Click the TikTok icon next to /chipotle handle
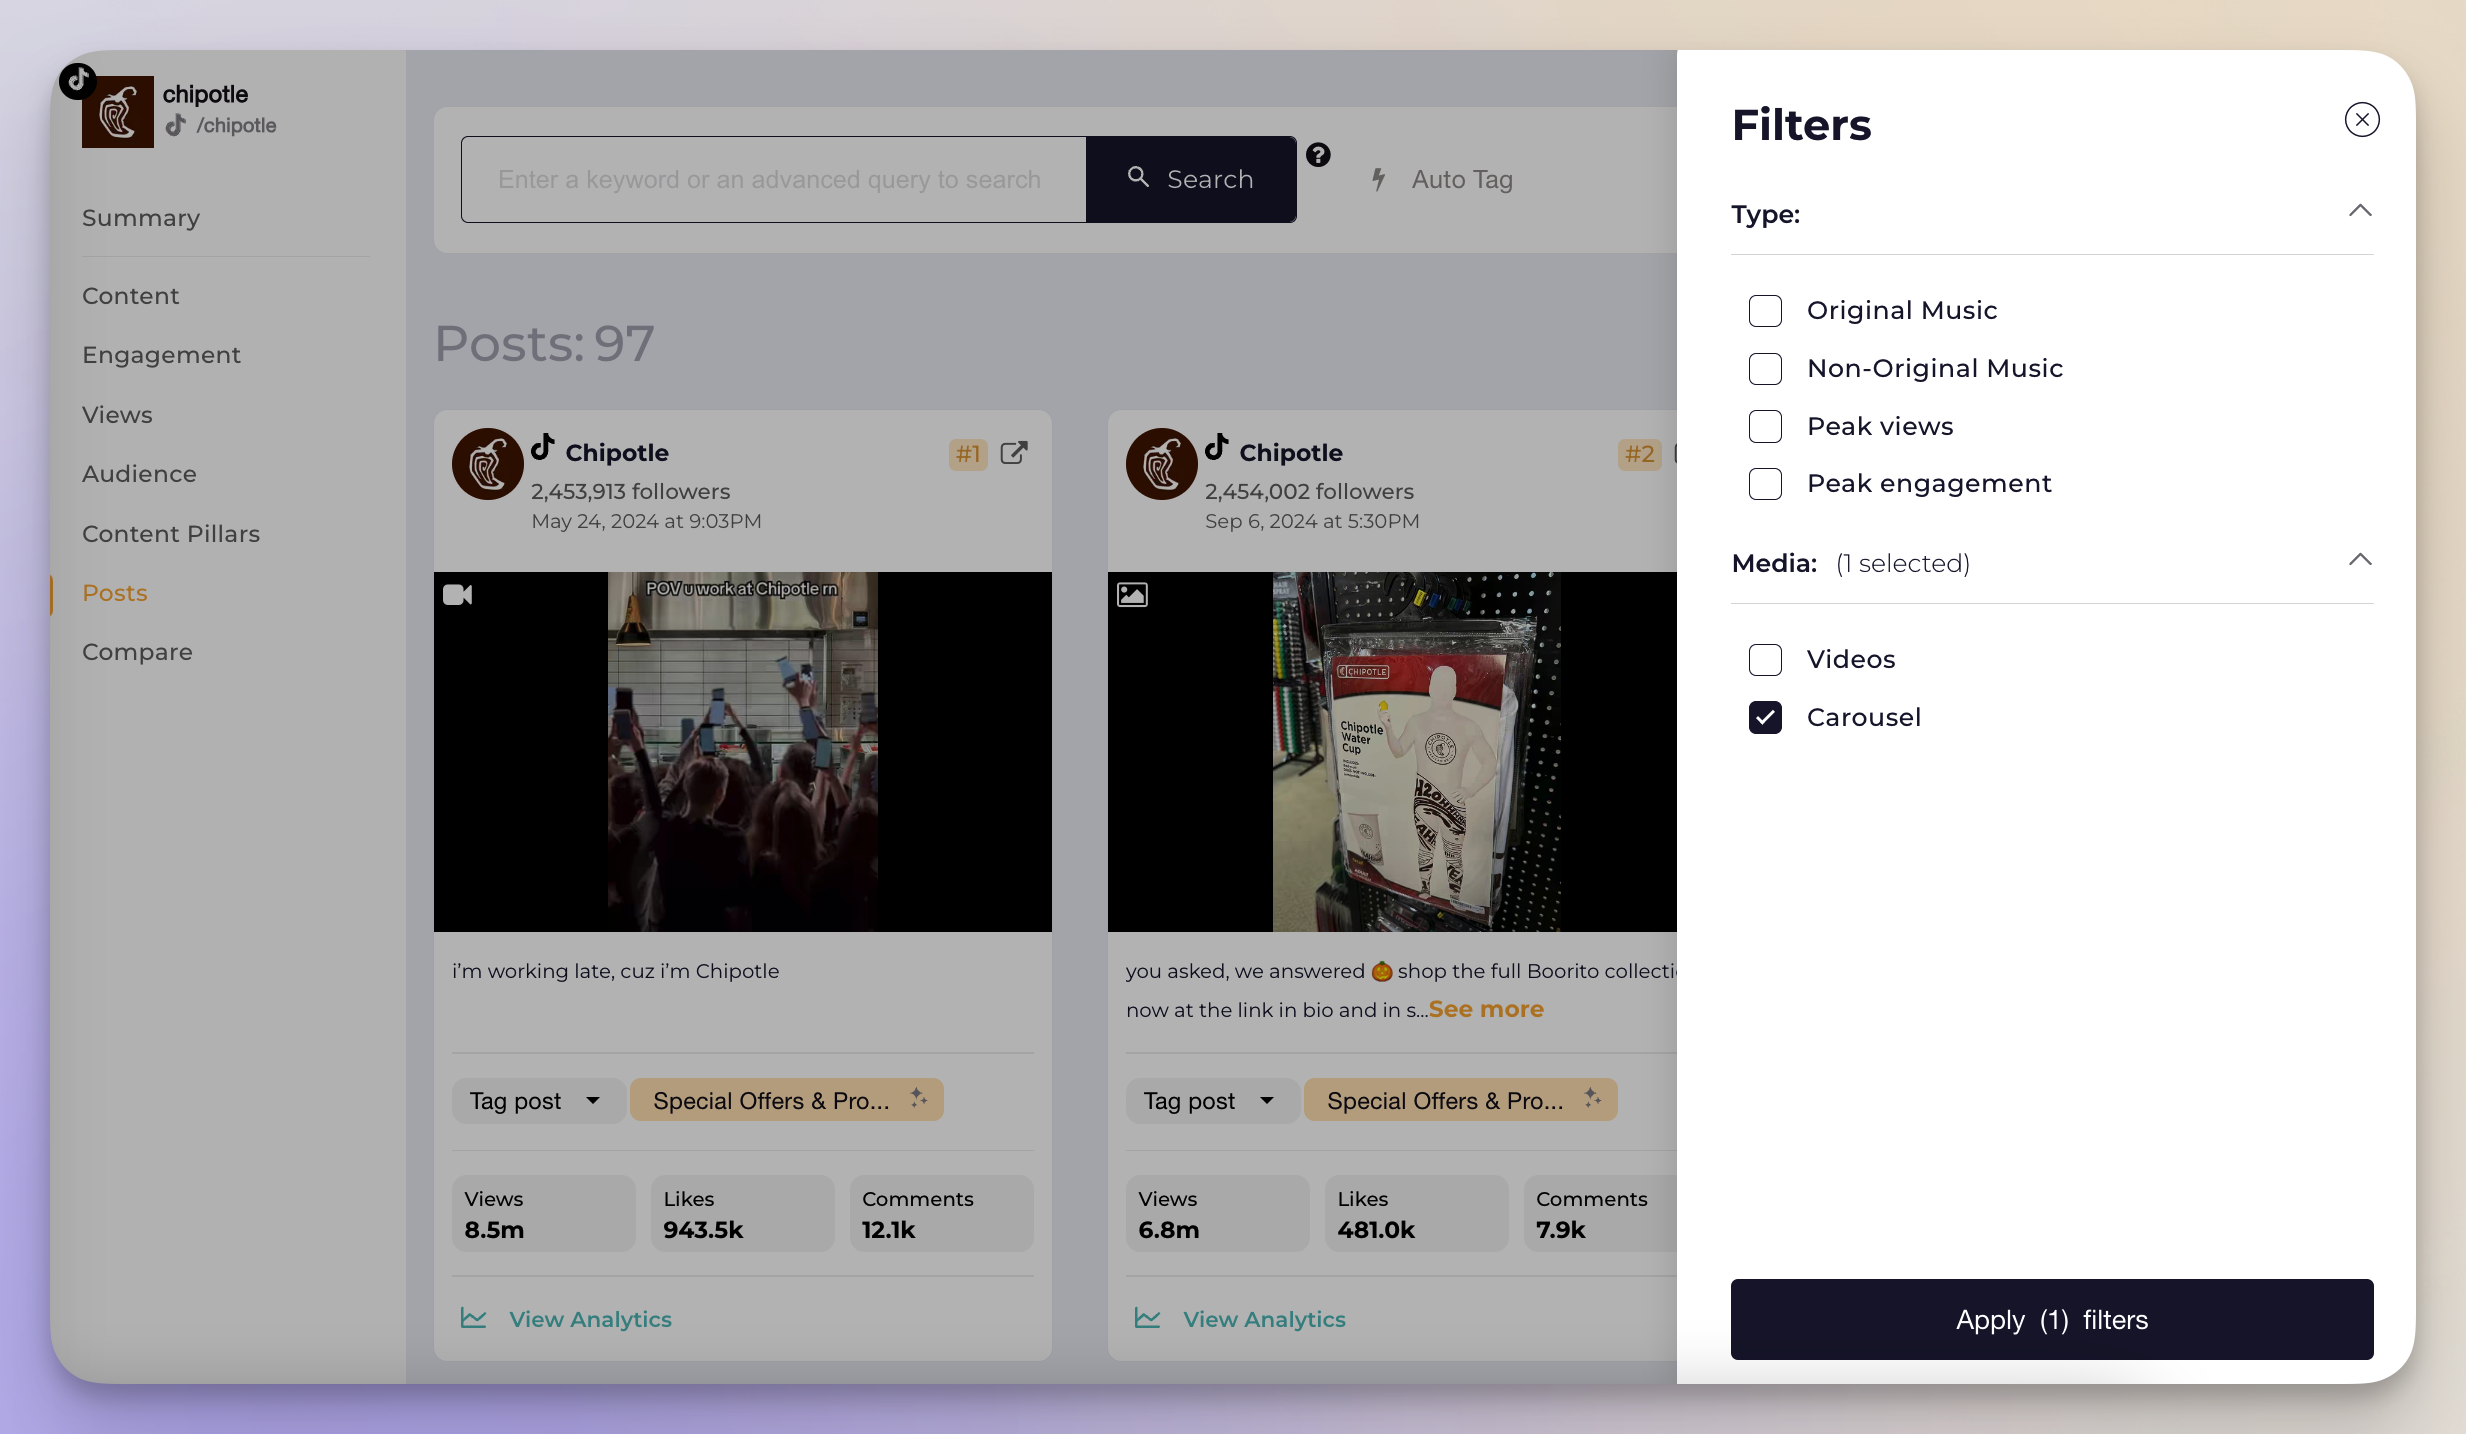This screenshot has height=1434, width=2466. tap(176, 125)
